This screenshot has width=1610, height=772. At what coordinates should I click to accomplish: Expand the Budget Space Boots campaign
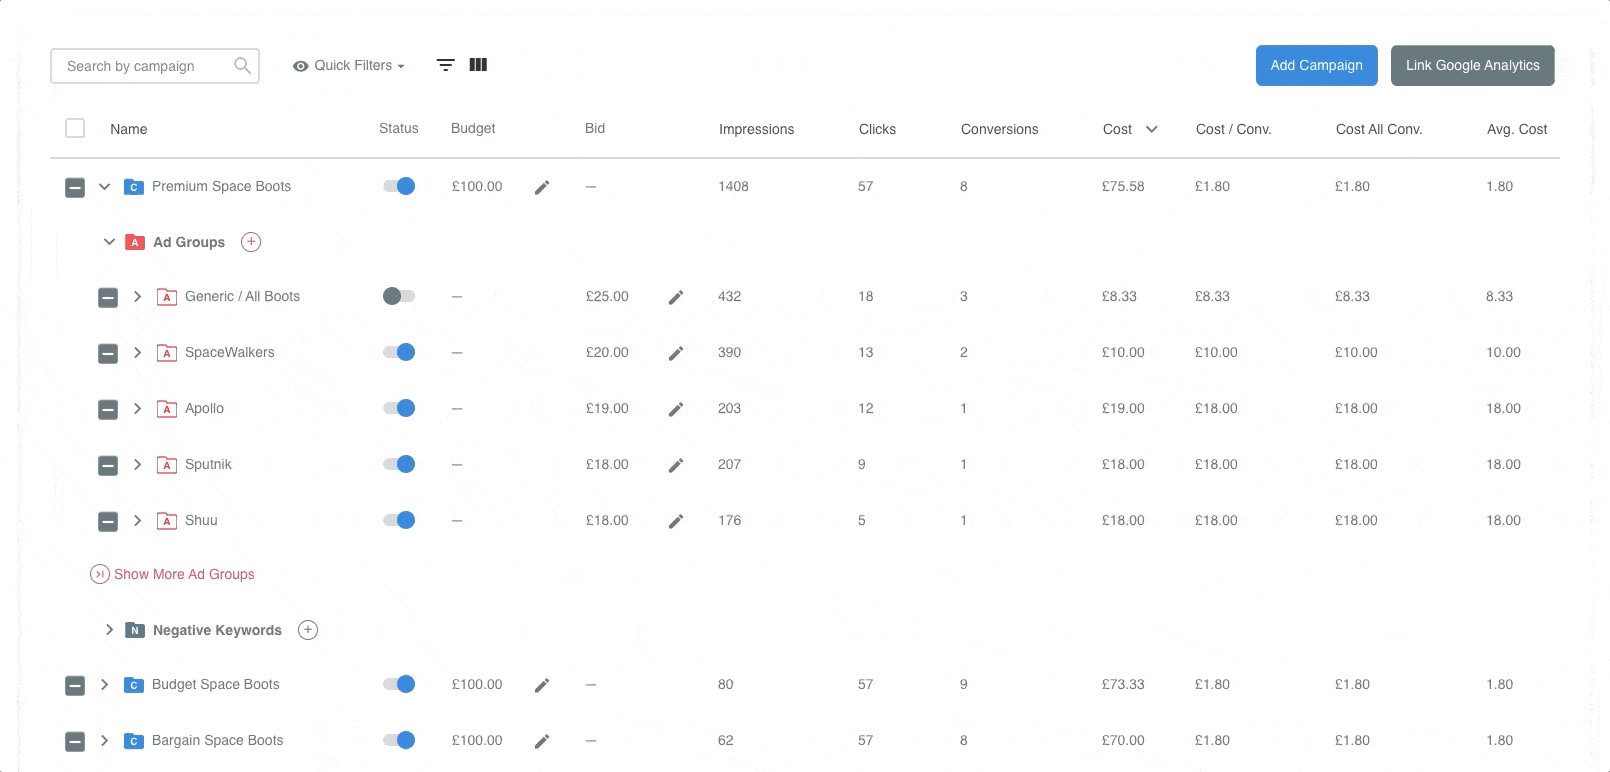click(x=105, y=684)
